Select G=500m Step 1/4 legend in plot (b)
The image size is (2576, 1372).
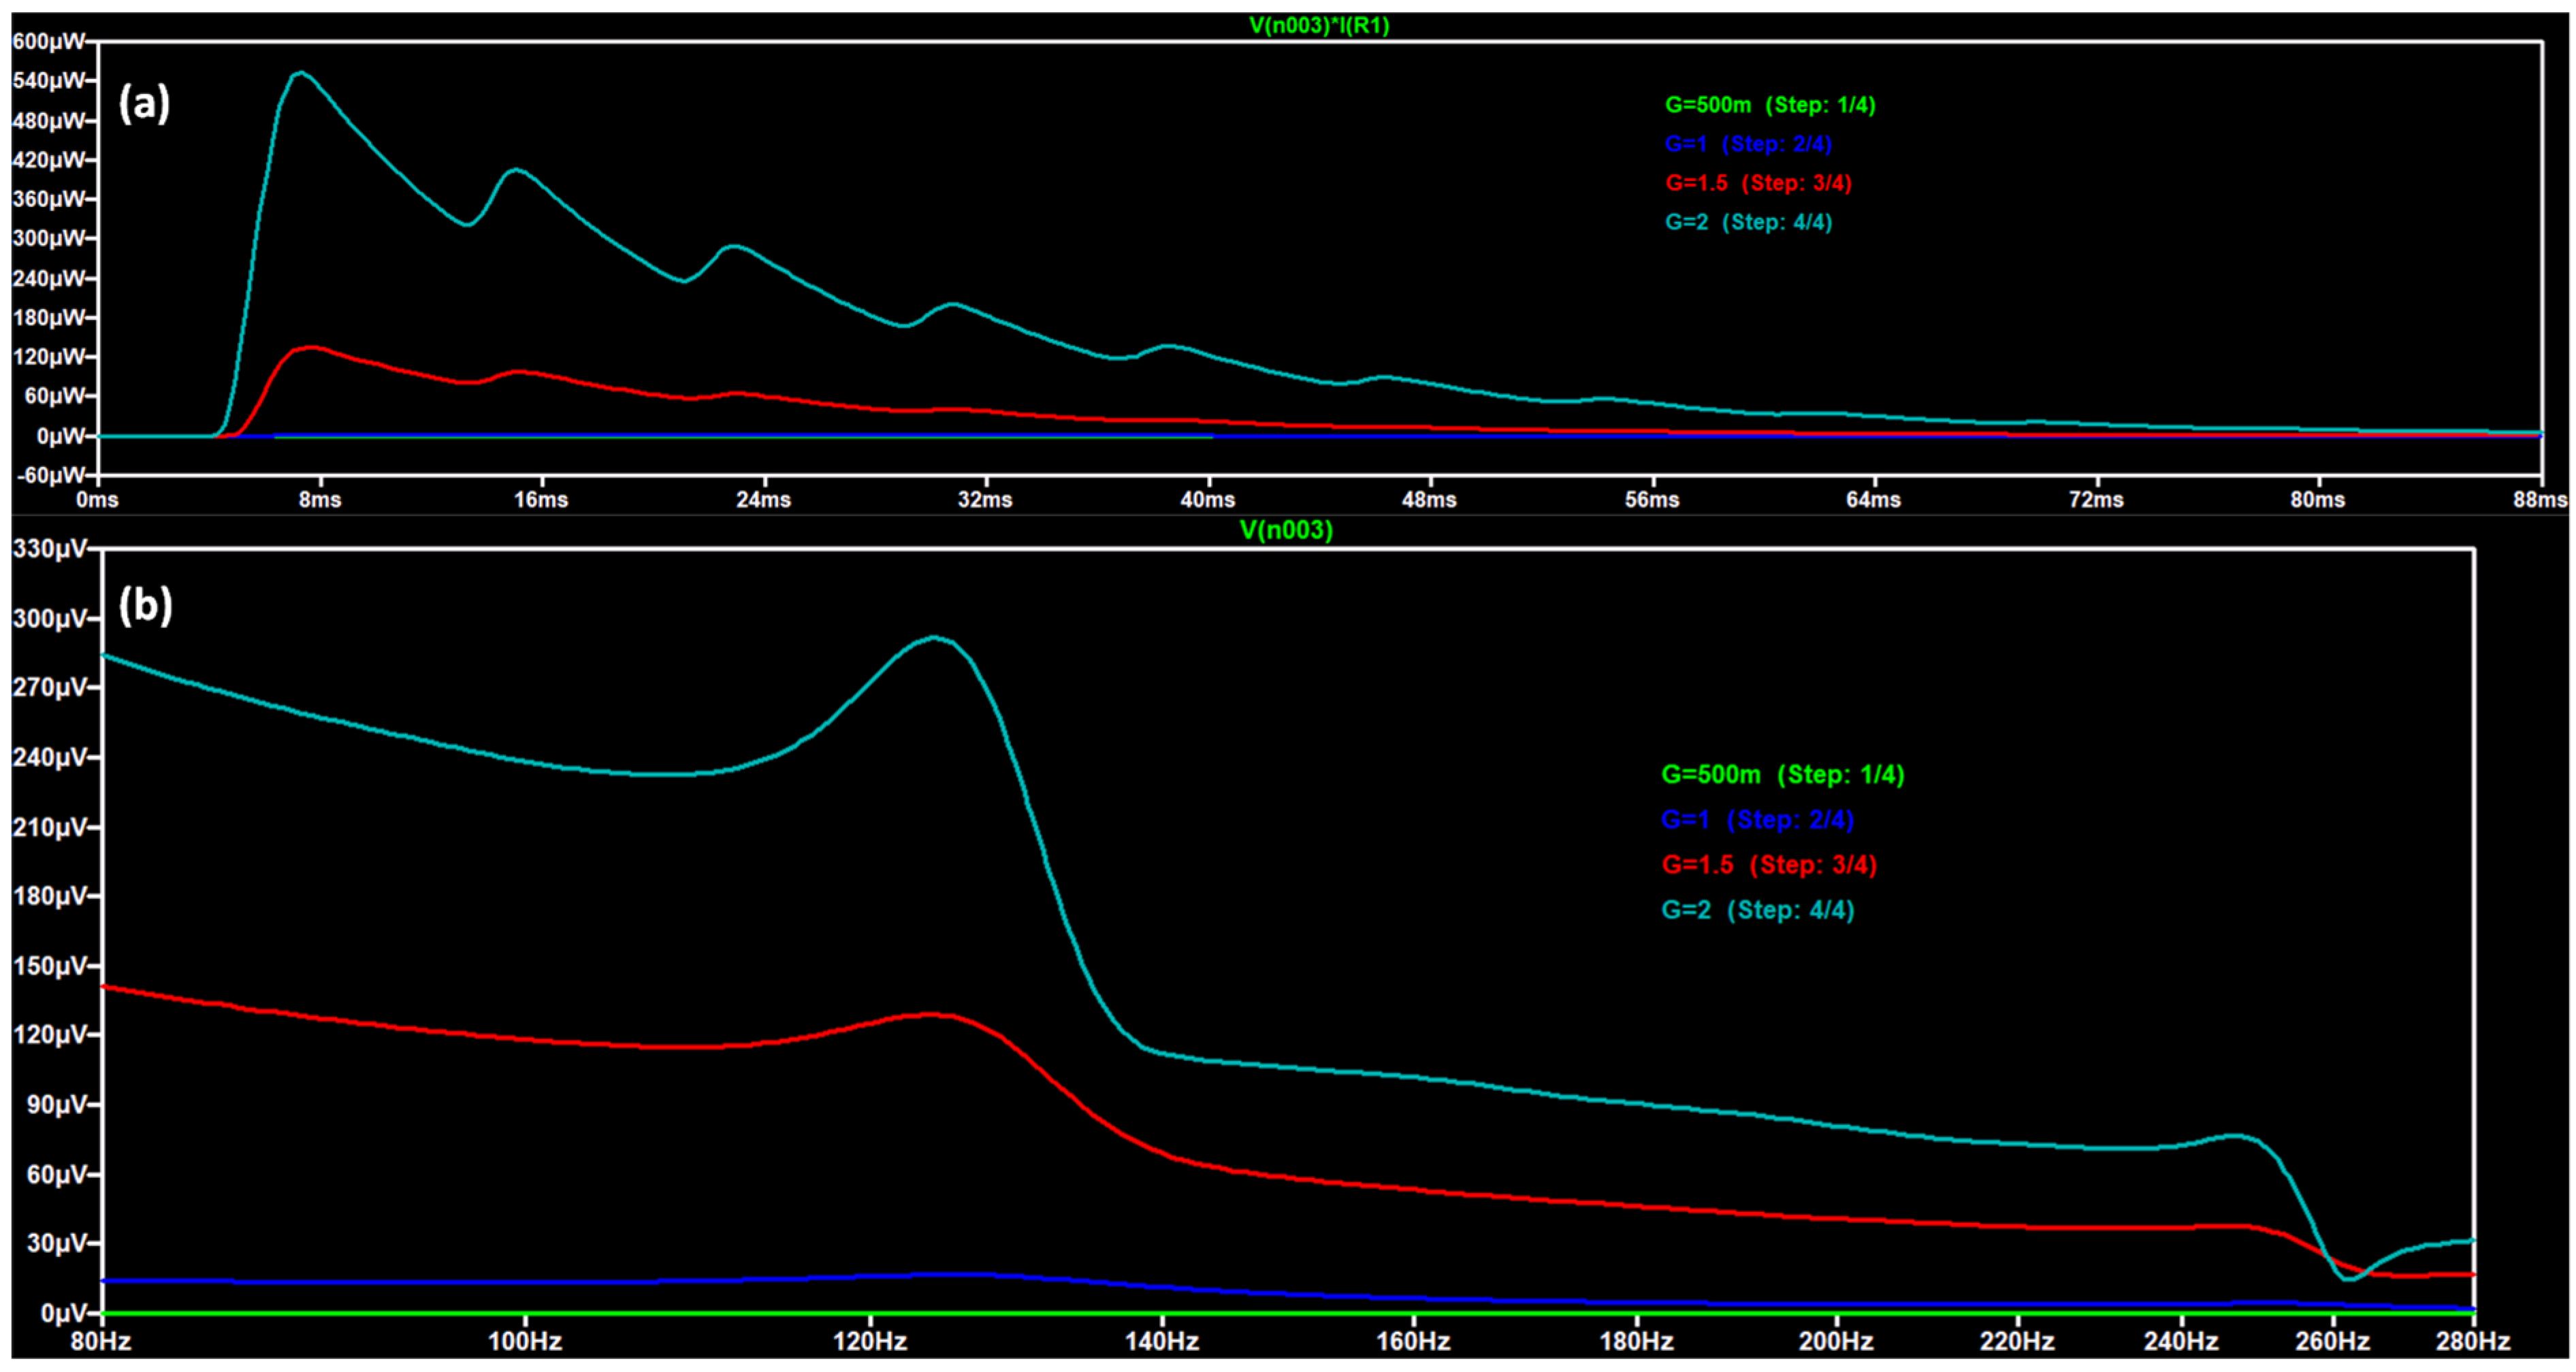(1782, 775)
